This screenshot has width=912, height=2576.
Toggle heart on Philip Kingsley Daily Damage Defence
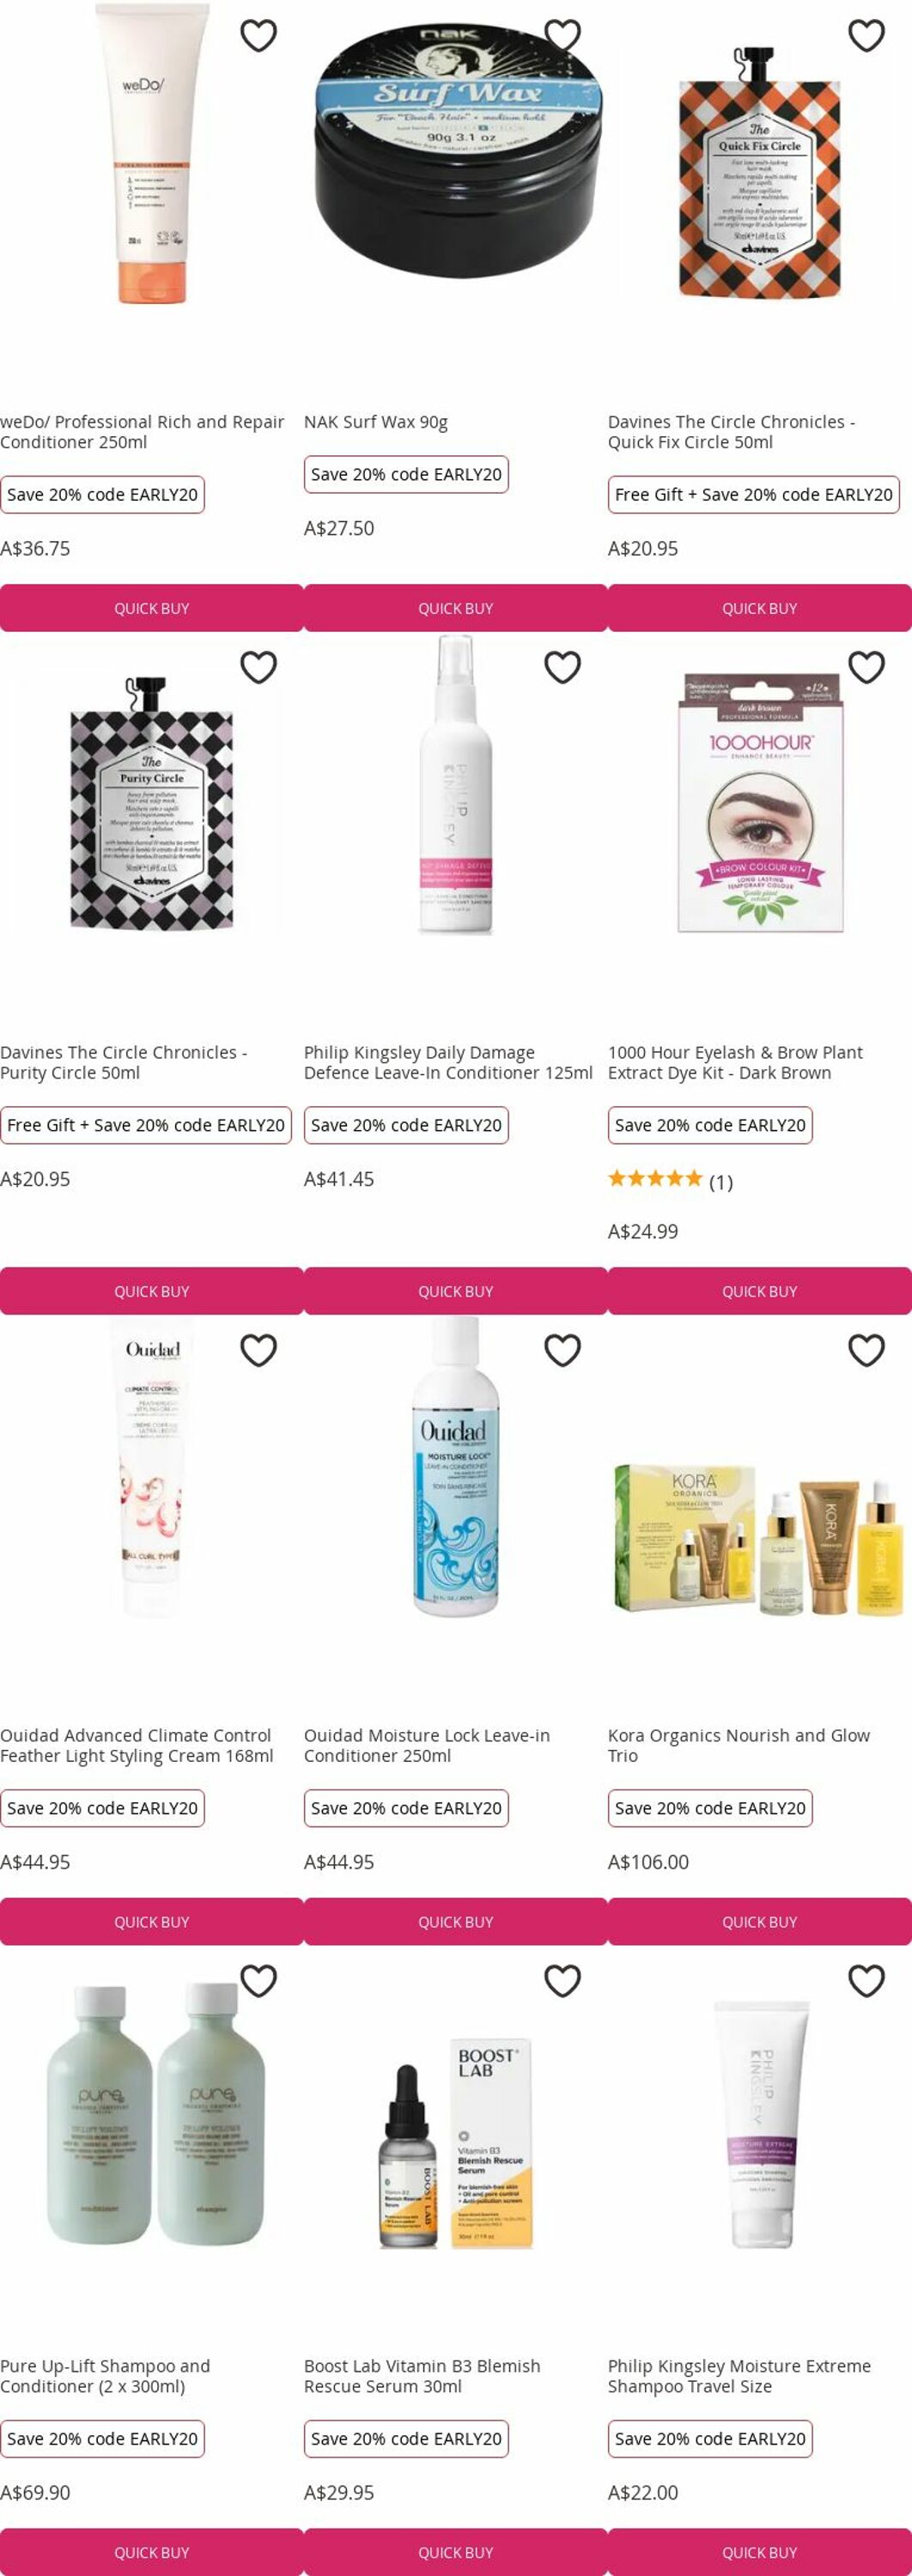tap(562, 667)
